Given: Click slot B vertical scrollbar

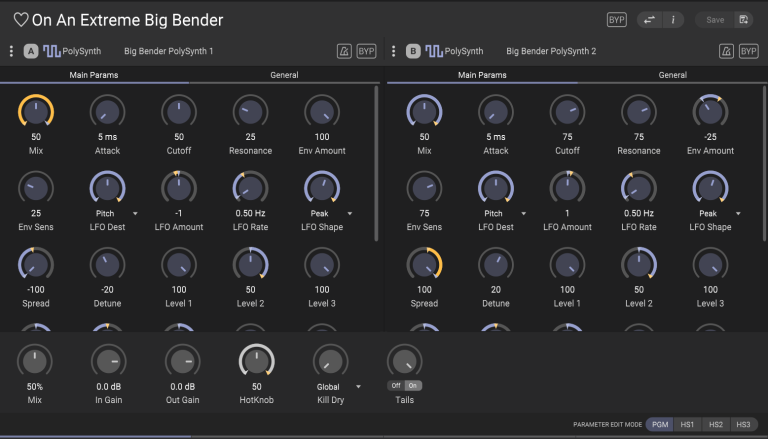Looking at the screenshot, I should click(765, 164).
